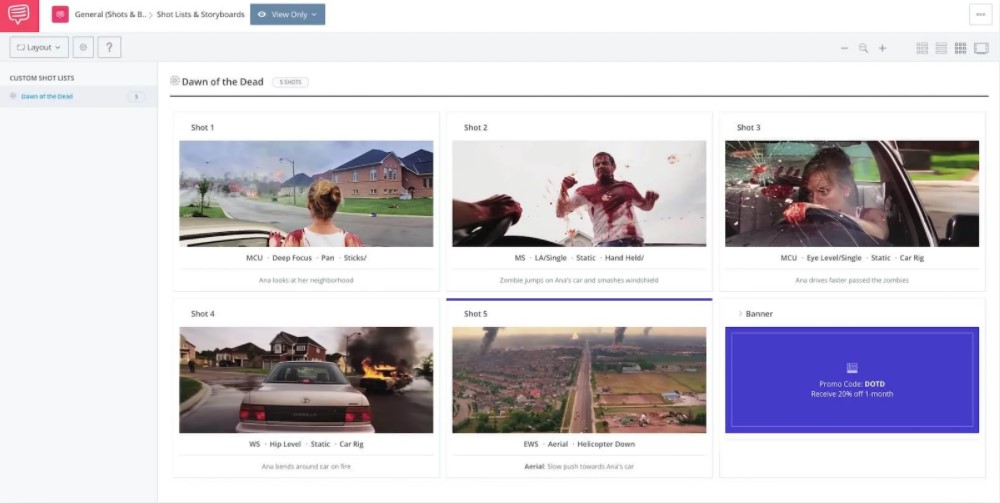This screenshot has width=1000, height=503.
Task: Click Shot 4 specs WS Hip Level Static
Action: 306,444
